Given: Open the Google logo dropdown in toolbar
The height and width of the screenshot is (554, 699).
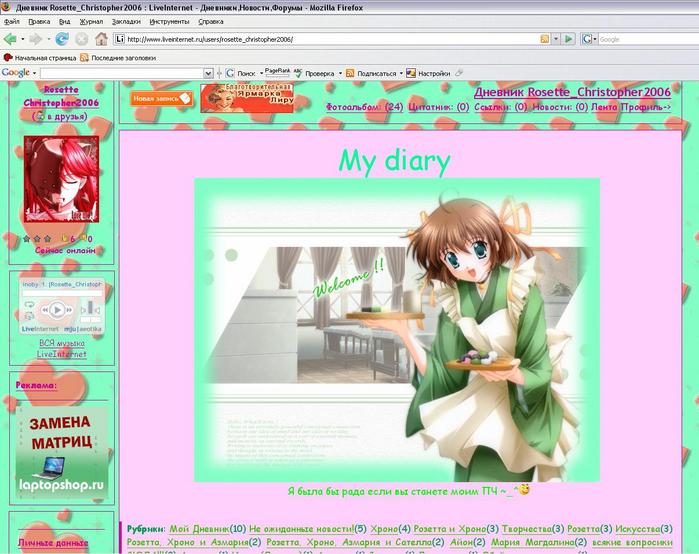Looking at the screenshot, I should tap(34, 73).
